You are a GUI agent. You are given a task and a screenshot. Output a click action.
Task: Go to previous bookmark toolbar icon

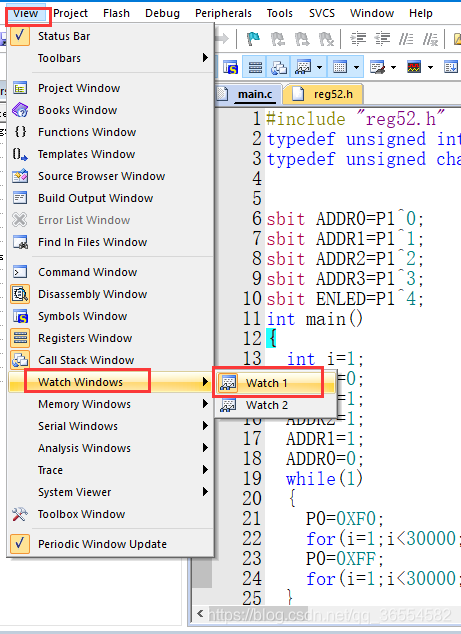coord(278,39)
